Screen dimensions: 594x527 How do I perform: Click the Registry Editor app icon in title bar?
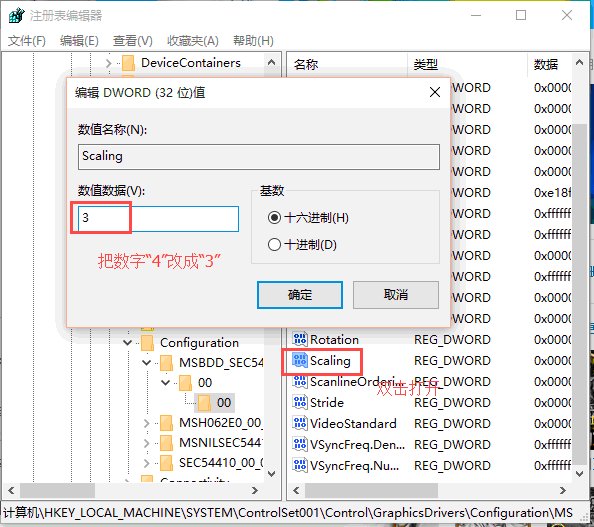pos(17,16)
